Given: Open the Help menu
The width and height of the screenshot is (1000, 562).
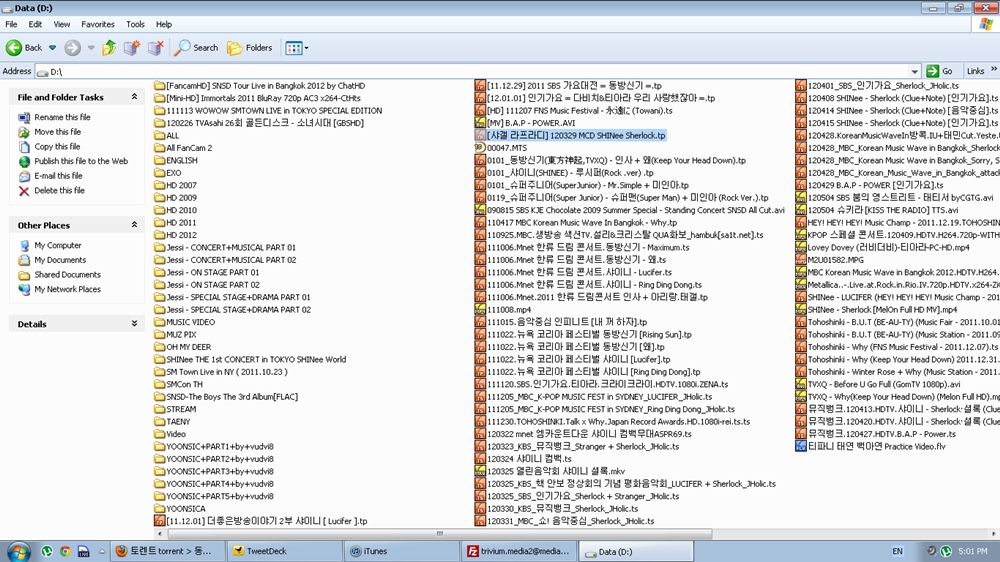Looking at the screenshot, I should point(164,24).
